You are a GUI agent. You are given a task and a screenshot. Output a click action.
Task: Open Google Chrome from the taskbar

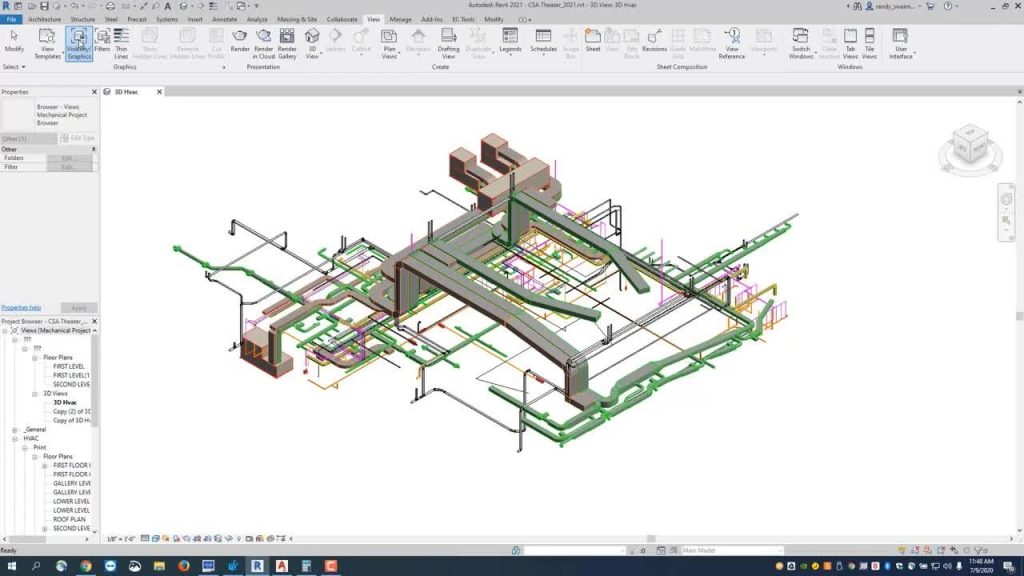[86, 566]
